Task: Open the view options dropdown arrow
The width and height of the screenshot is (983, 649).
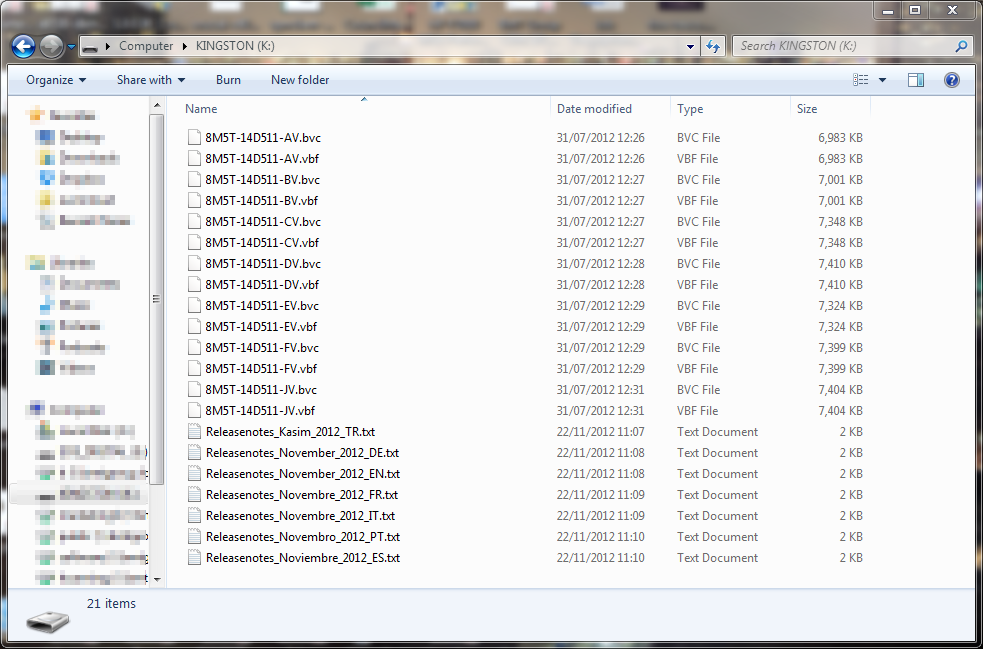Action: click(x=882, y=80)
